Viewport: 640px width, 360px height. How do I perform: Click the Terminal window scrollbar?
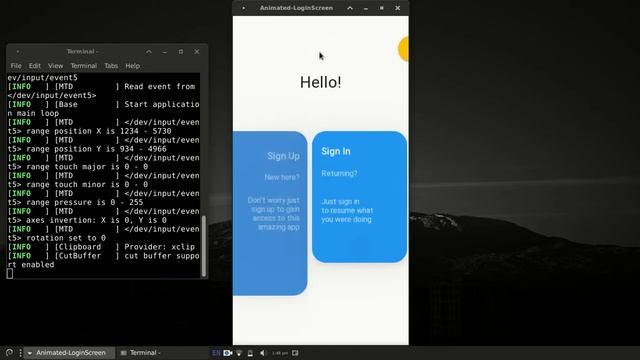coord(204,246)
